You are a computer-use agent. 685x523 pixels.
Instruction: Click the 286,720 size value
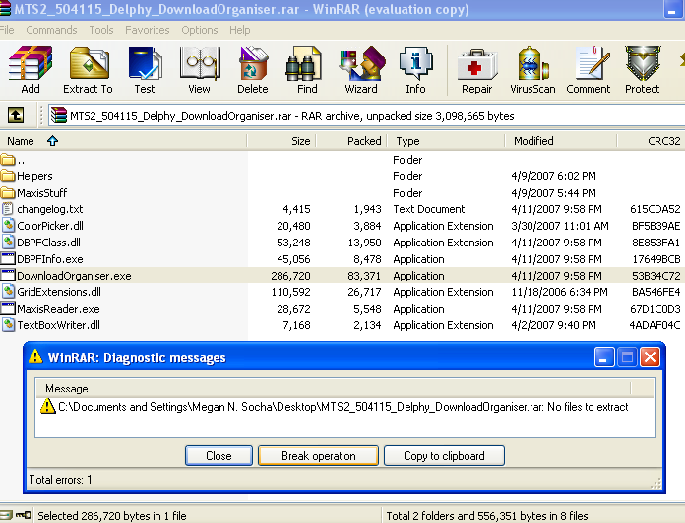click(x=291, y=276)
